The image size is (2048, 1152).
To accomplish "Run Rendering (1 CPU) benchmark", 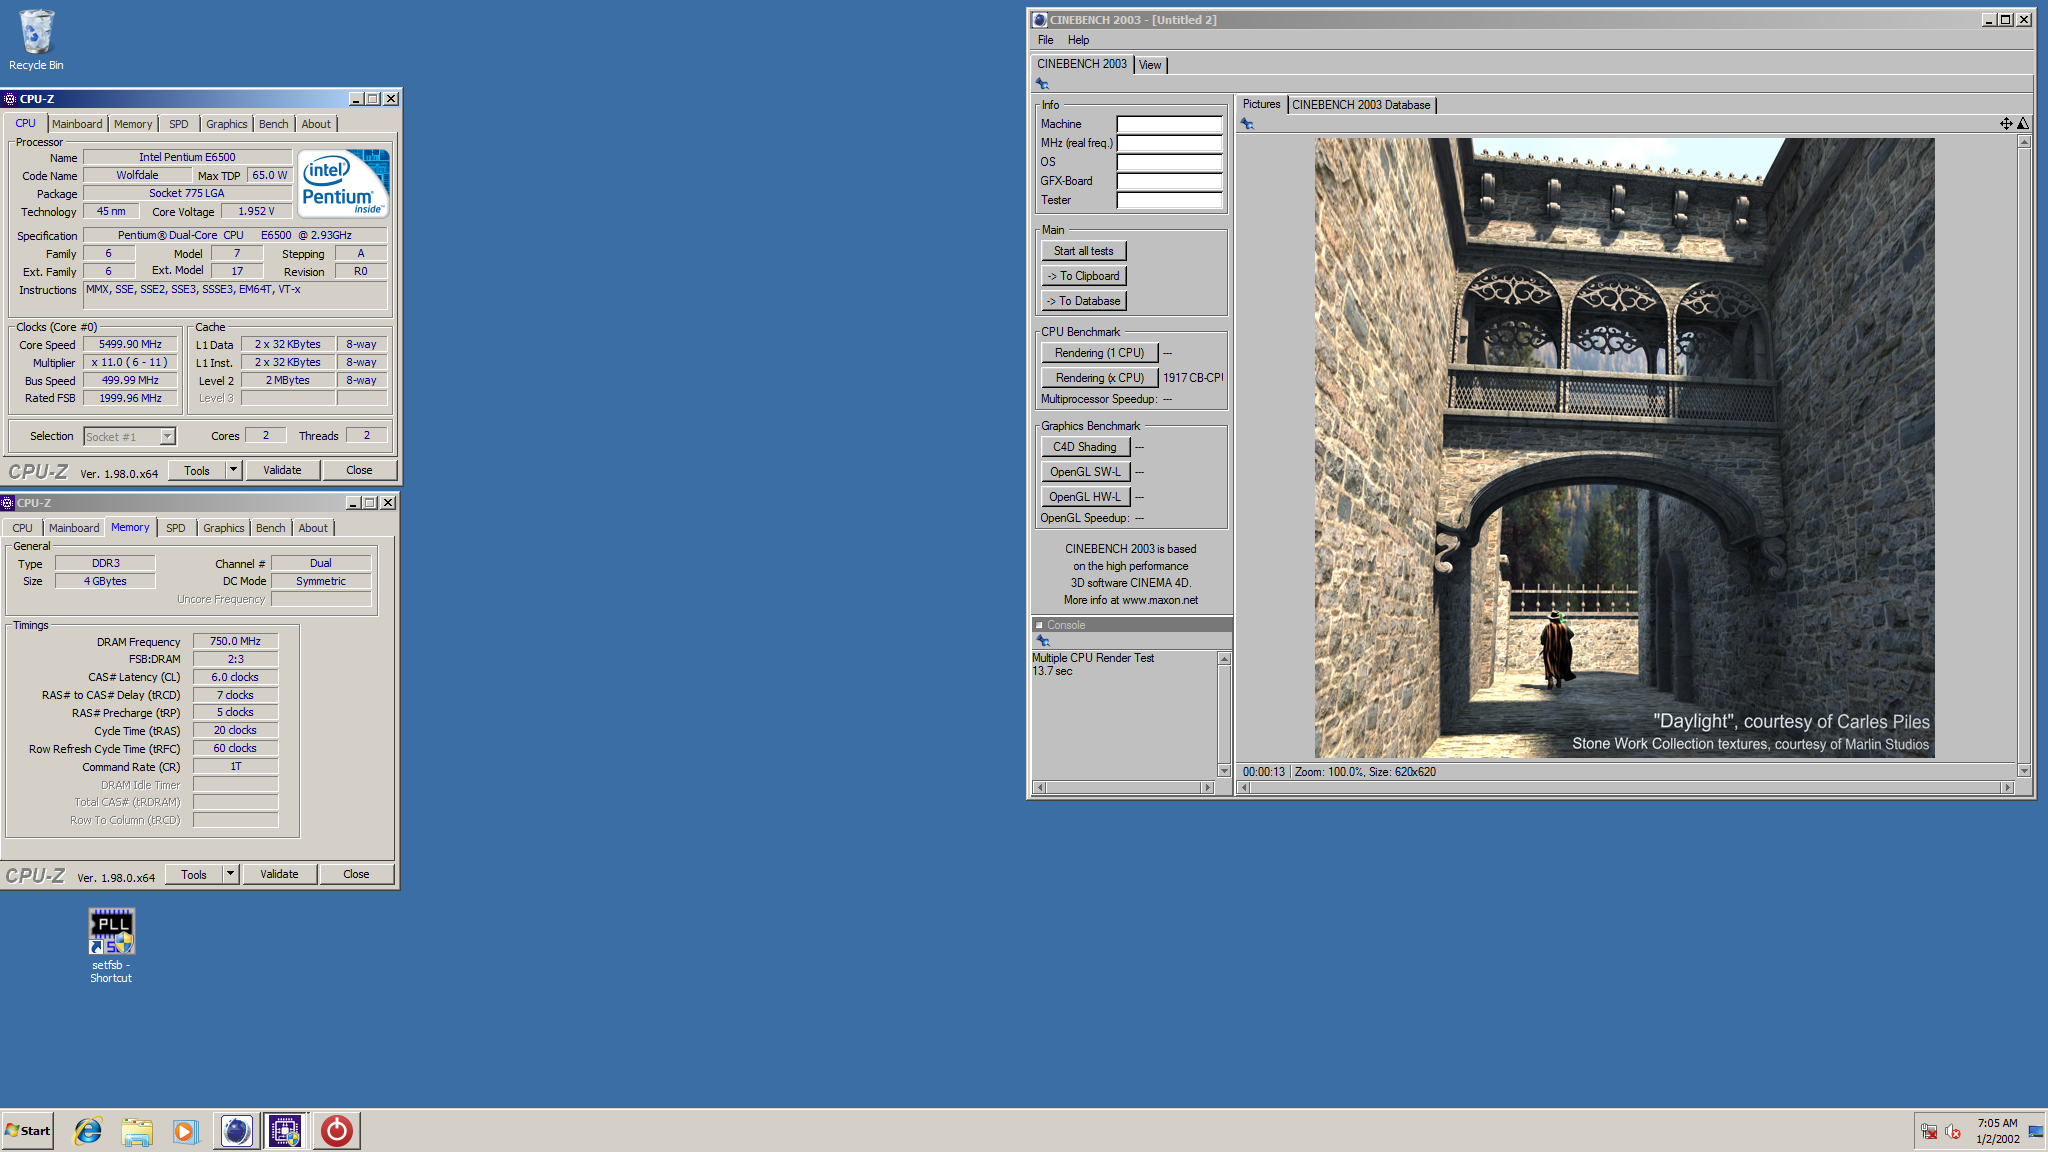I will pos(1100,353).
